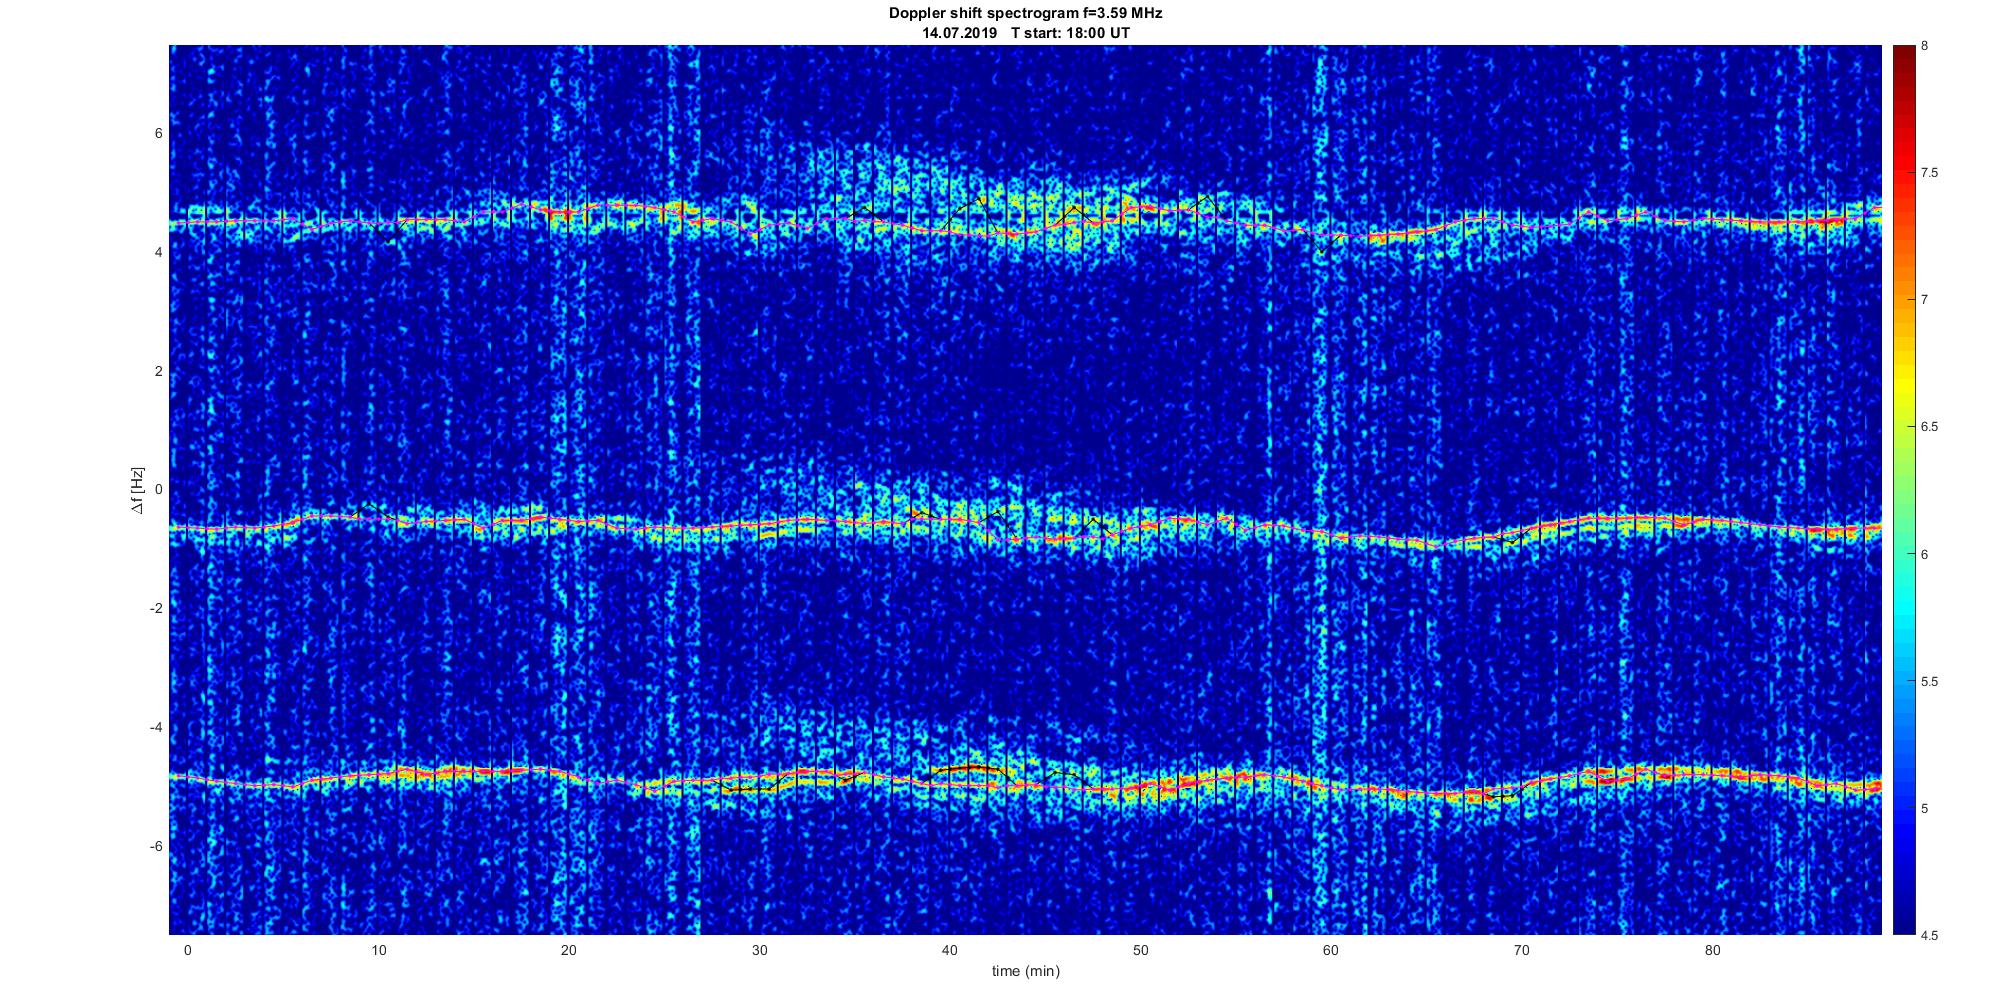This screenshot has width=2000, height=1003.
Task: Click the y-axis tick label '-4'
Action: click(156, 727)
